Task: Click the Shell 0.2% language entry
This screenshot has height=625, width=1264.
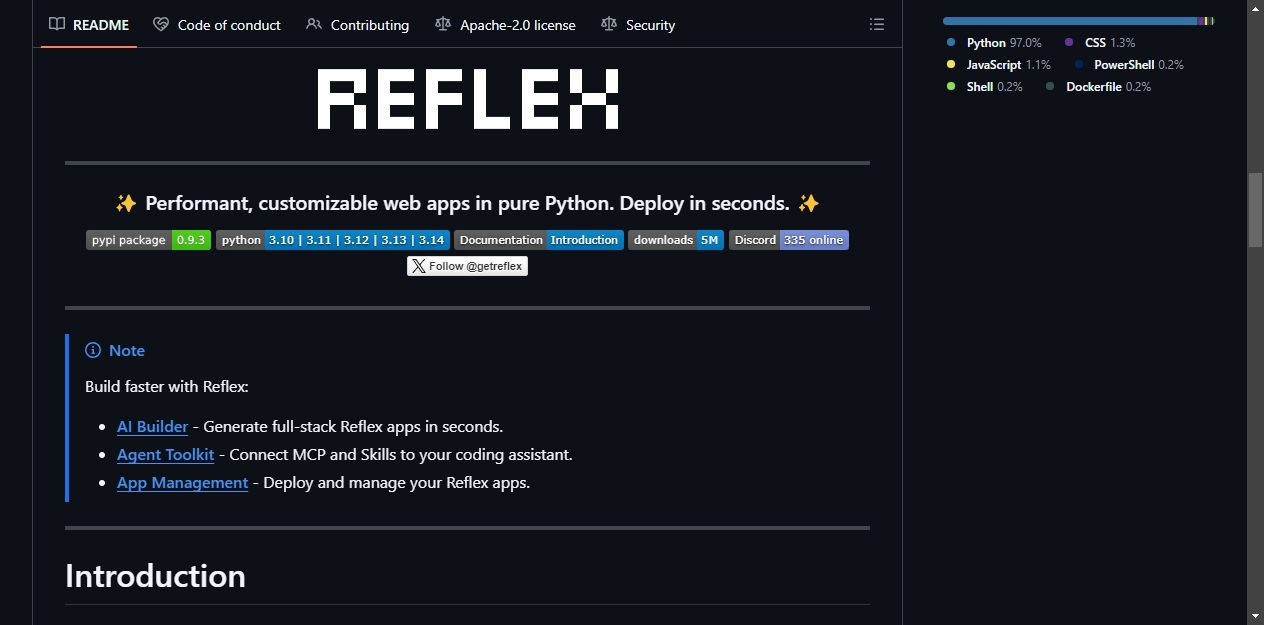Action: (985, 87)
